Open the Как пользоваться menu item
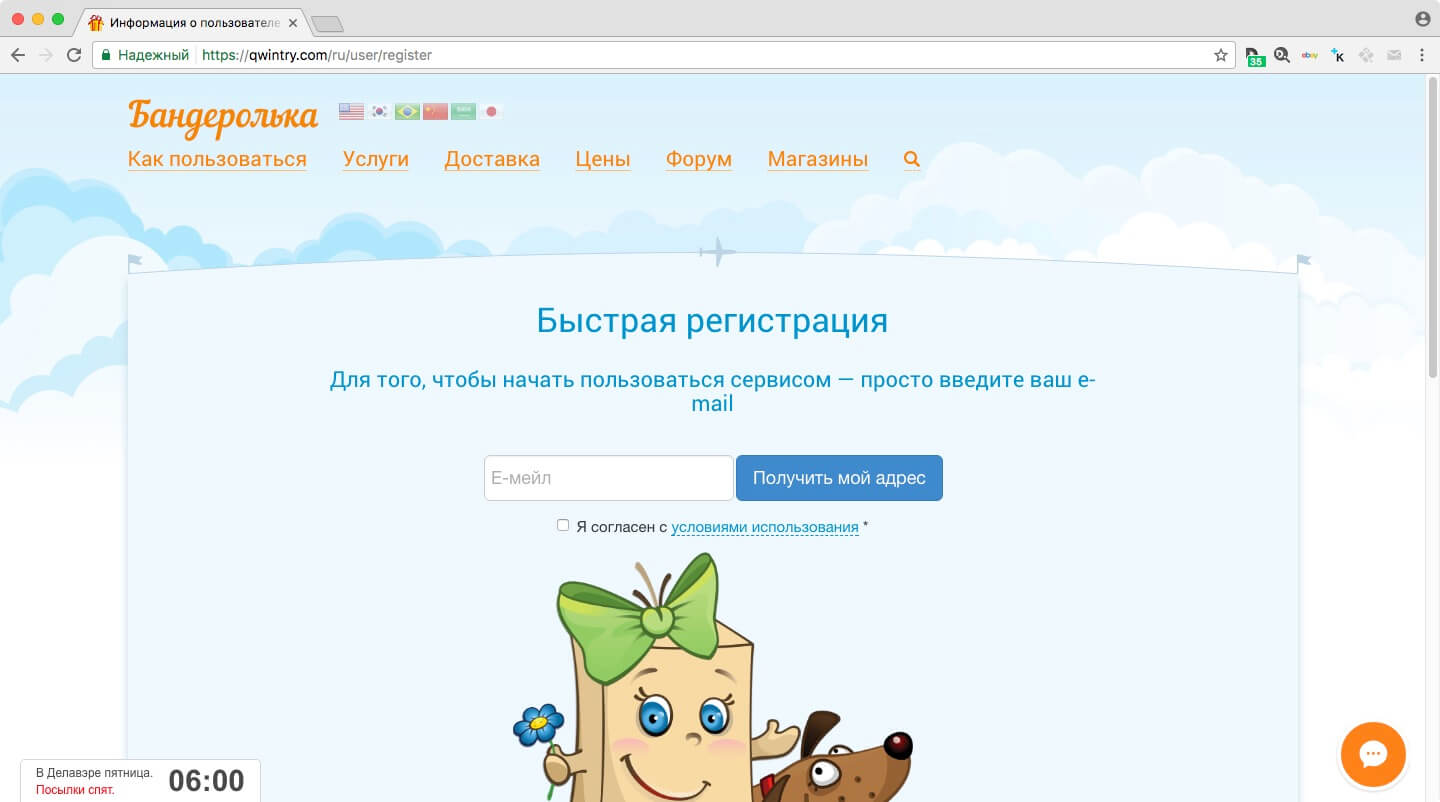The width and height of the screenshot is (1440, 802). (x=217, y=159)
